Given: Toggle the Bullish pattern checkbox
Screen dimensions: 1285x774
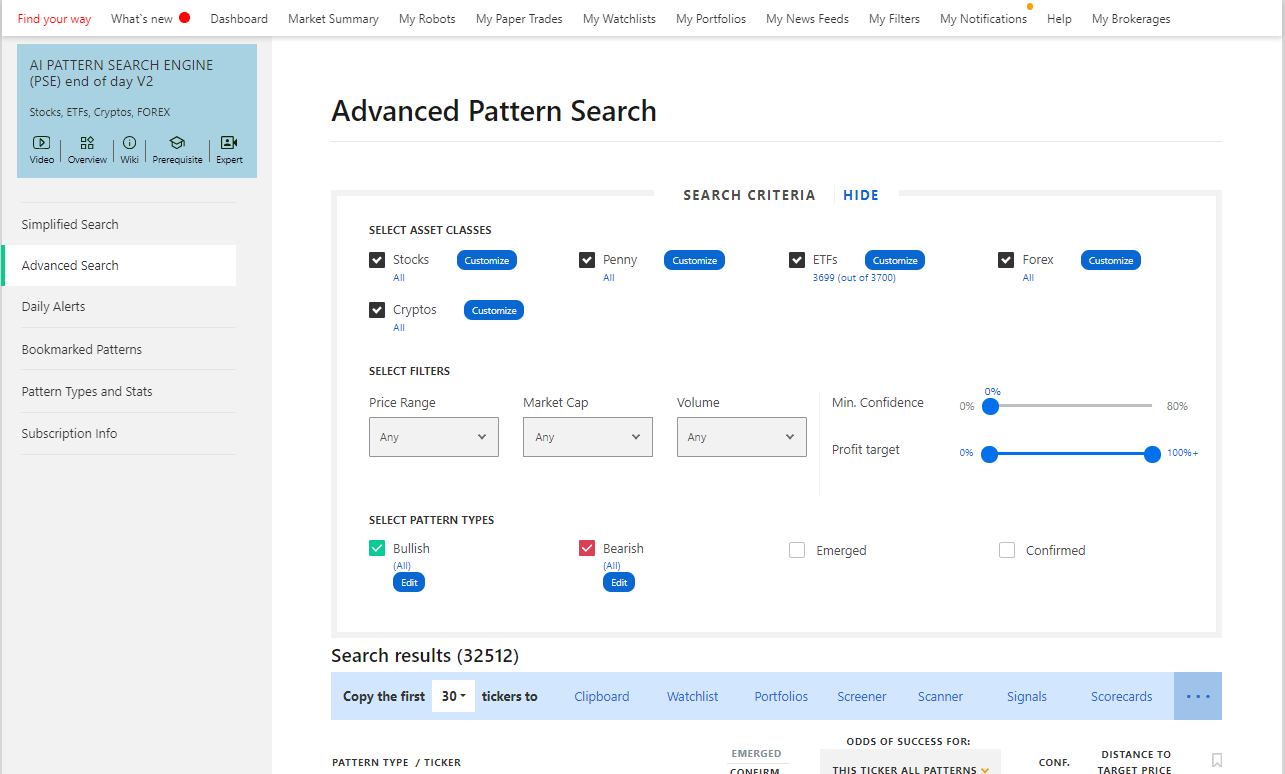Looking at the screenshot, I should coord(377,548).
